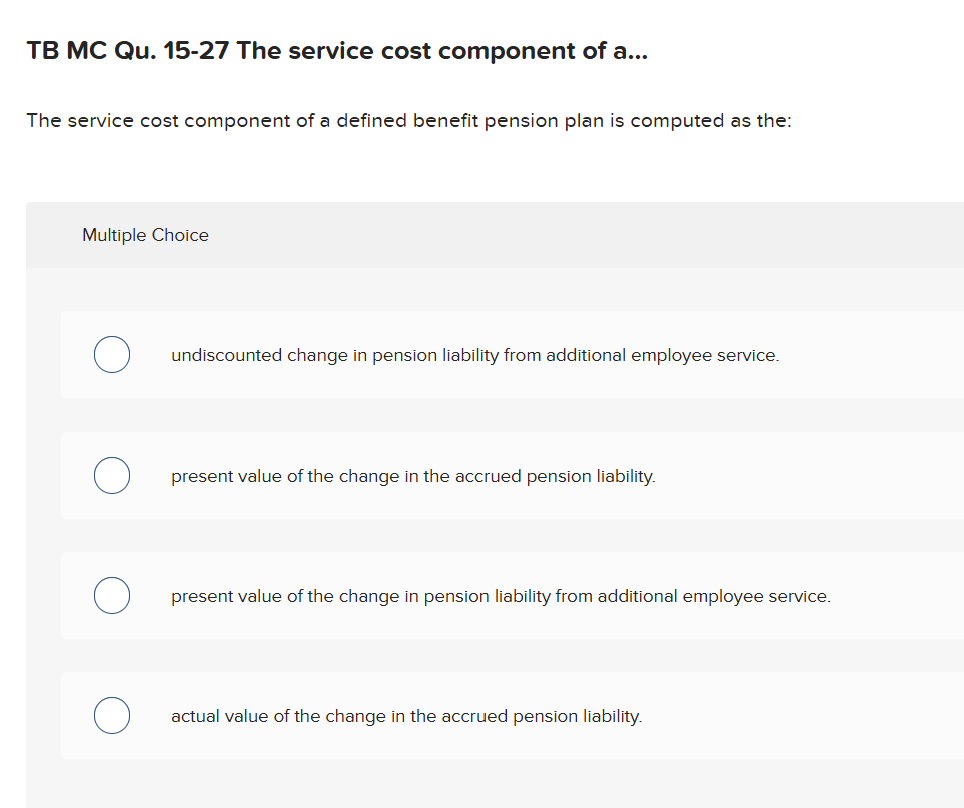The image size is (964, 808).
Task: Mark the radio button for the third answer option
Action: 111,595
